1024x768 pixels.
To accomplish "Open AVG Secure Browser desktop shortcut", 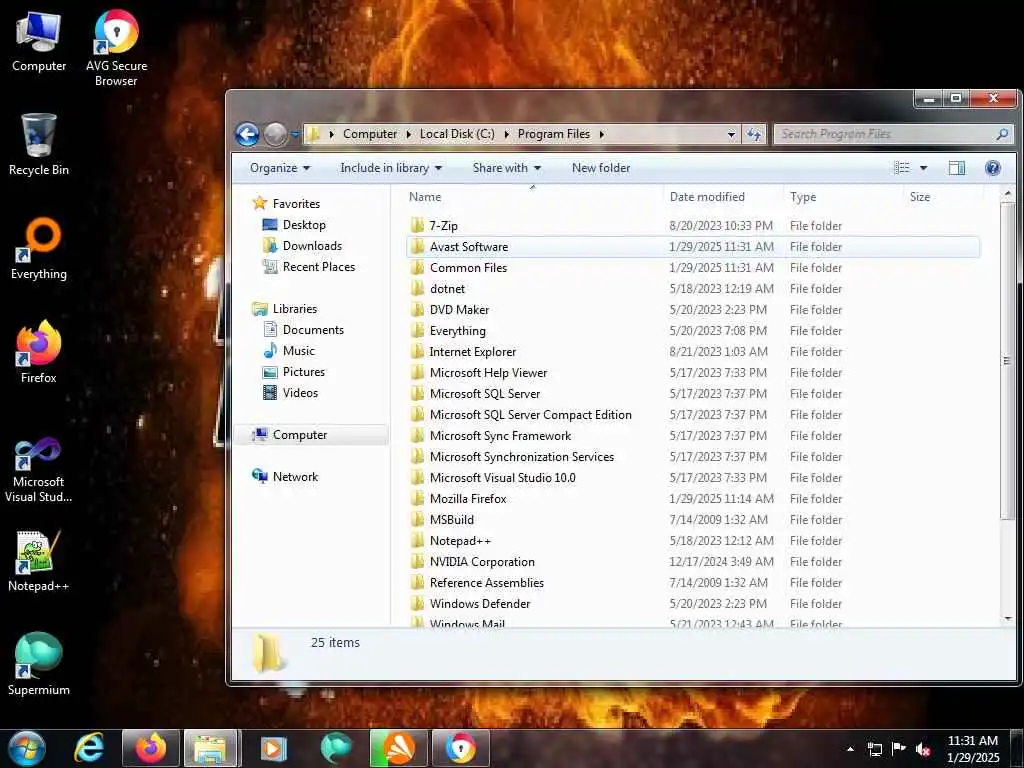I will [116, 47].
